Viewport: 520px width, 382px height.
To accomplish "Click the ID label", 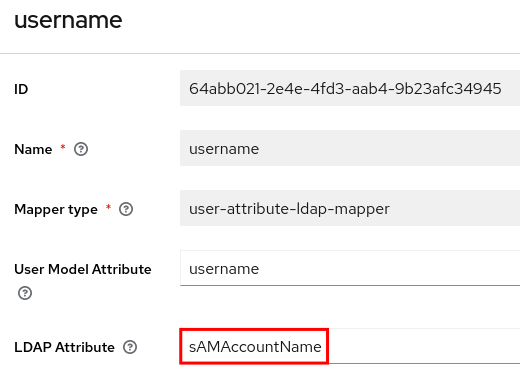I will tap(21, 89).
